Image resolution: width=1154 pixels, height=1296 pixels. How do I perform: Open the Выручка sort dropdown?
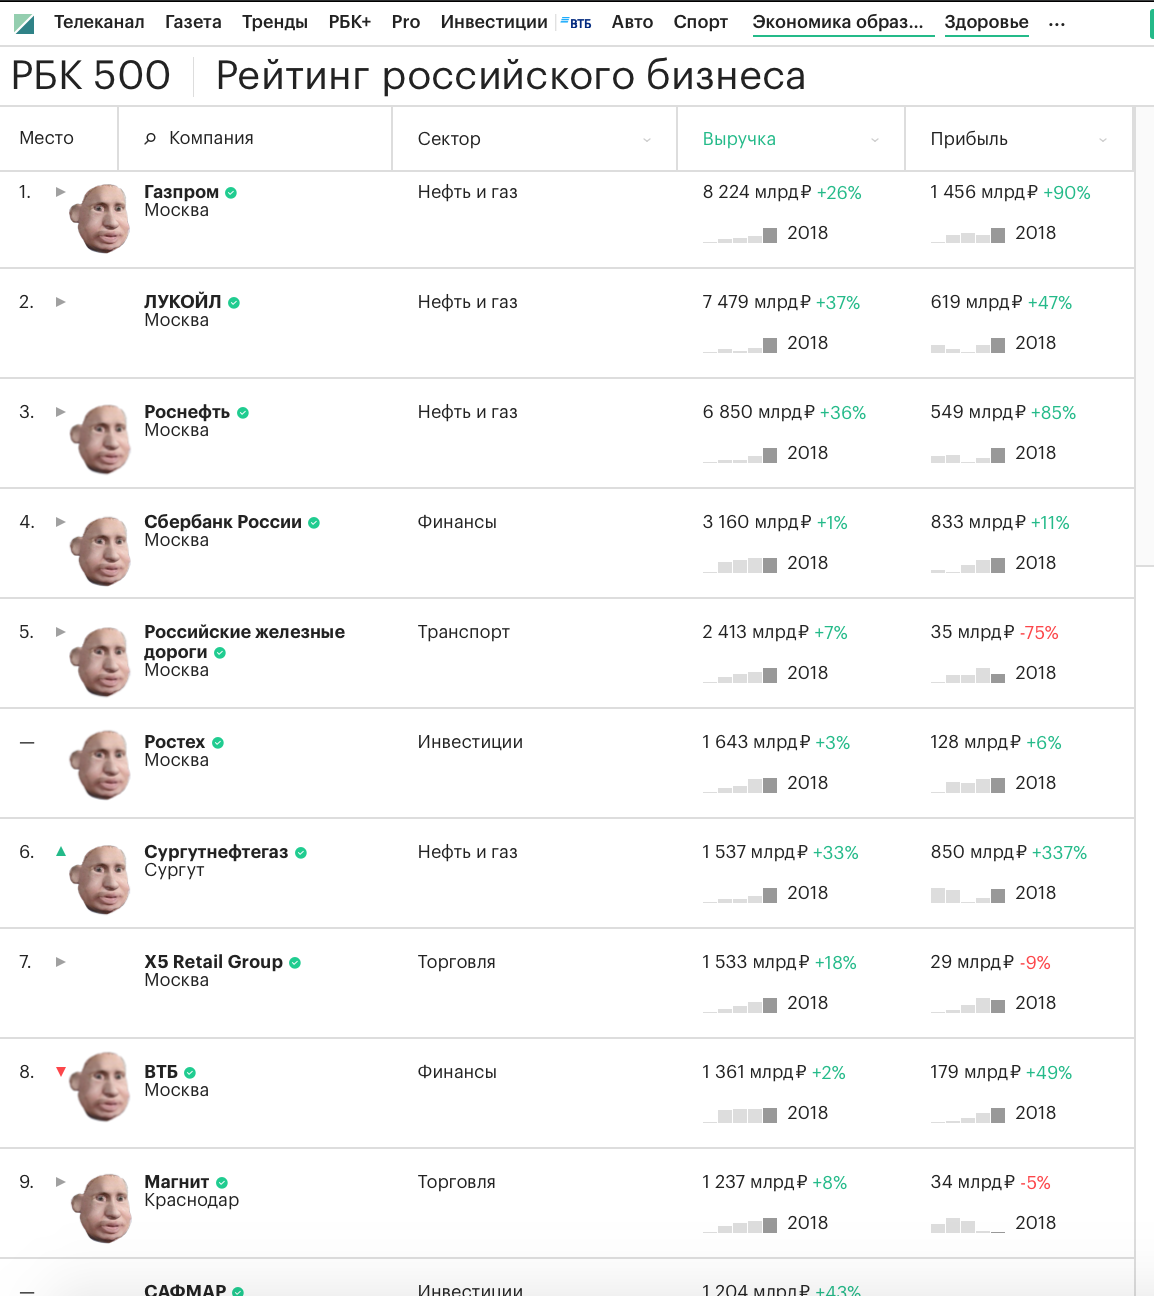pos(875,140)
